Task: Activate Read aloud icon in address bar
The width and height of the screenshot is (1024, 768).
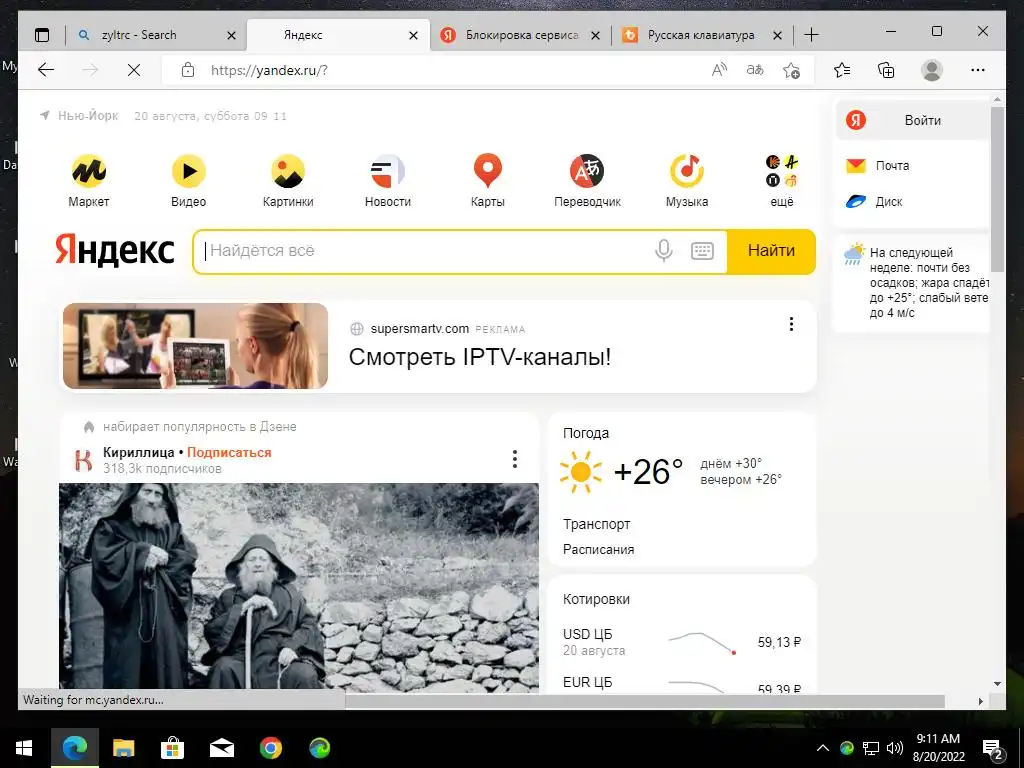Action: (719, 70)
